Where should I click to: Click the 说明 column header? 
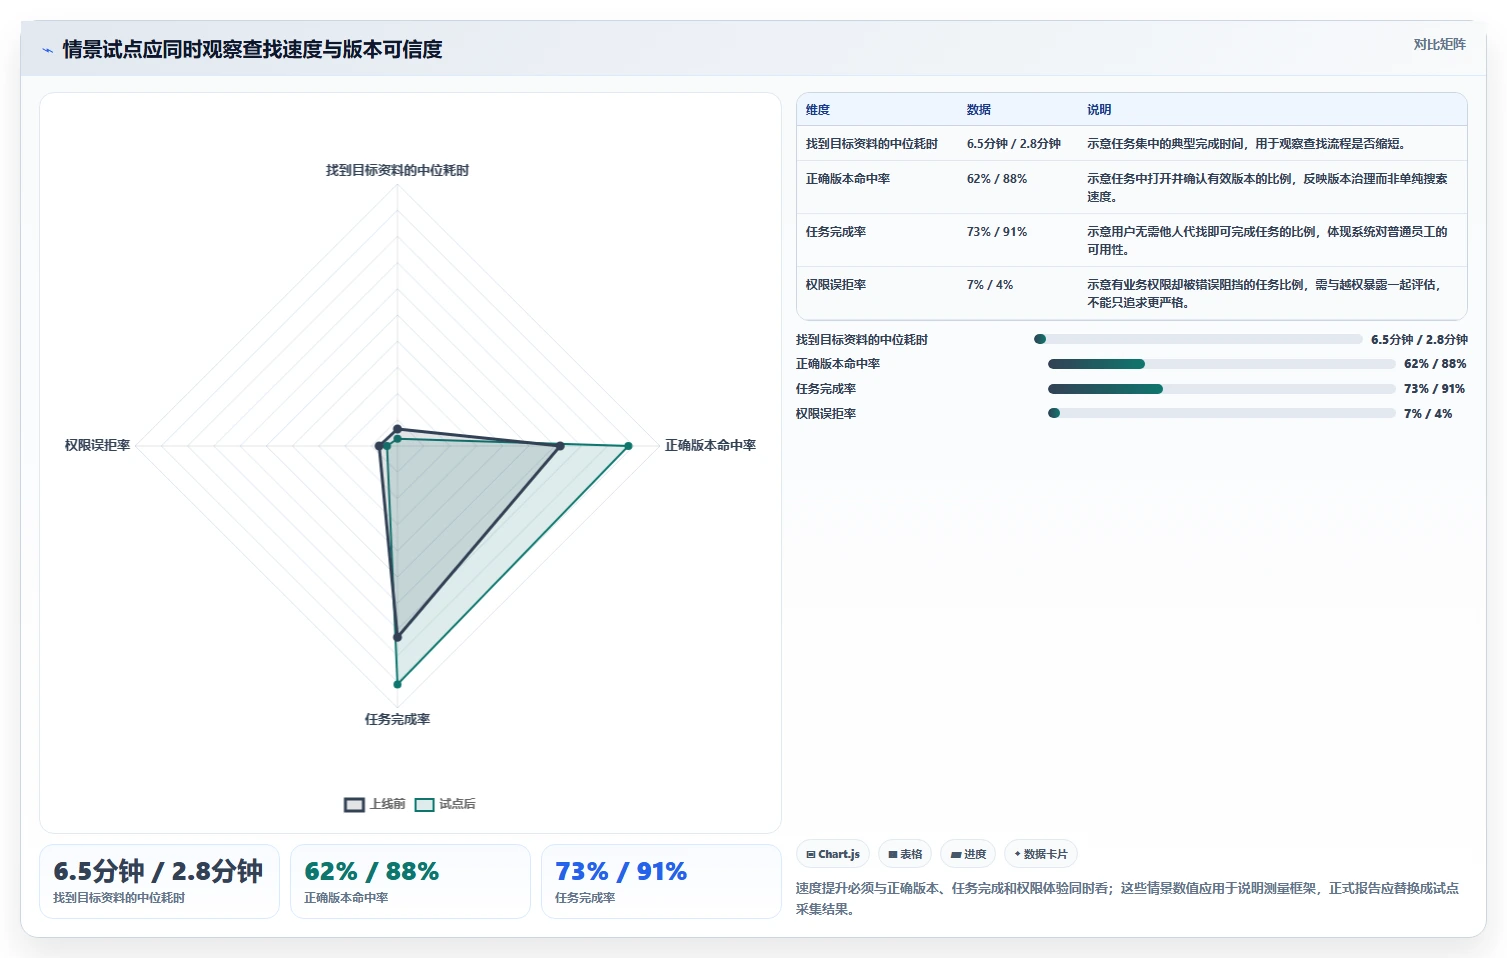[1099, 110]
